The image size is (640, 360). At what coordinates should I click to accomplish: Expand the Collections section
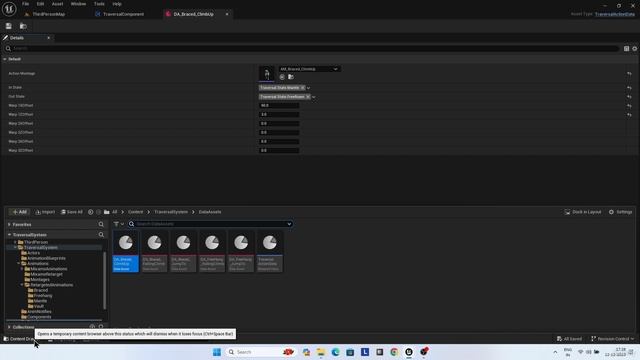tap(9, 327)
